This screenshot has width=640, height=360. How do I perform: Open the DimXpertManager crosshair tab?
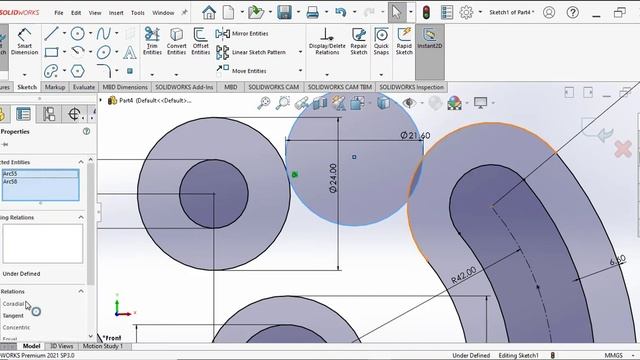pyautogui.click(x=74, y=114)
